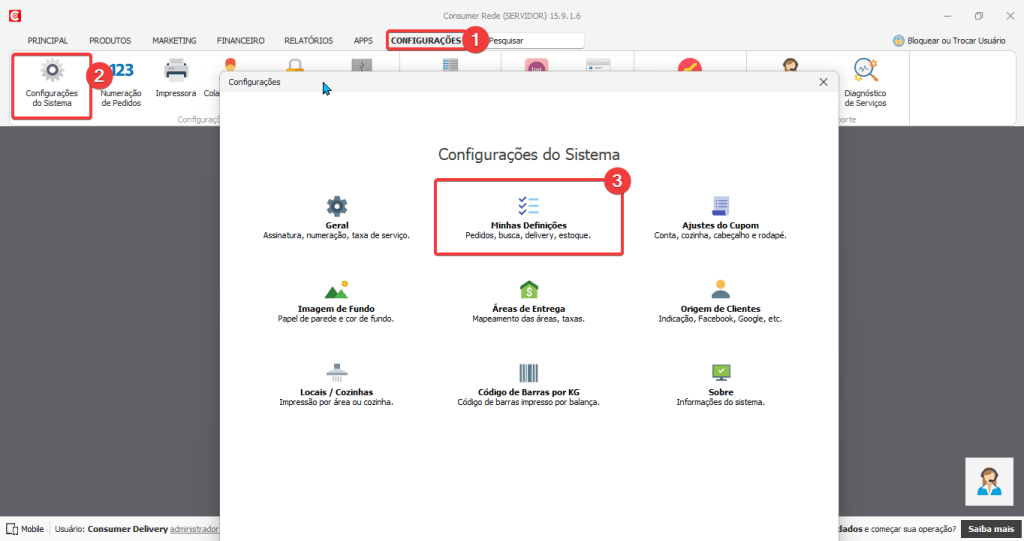Select Geral settings gear icon
The width and height of the screenshot is (1024, 541).
click(336, 208)
